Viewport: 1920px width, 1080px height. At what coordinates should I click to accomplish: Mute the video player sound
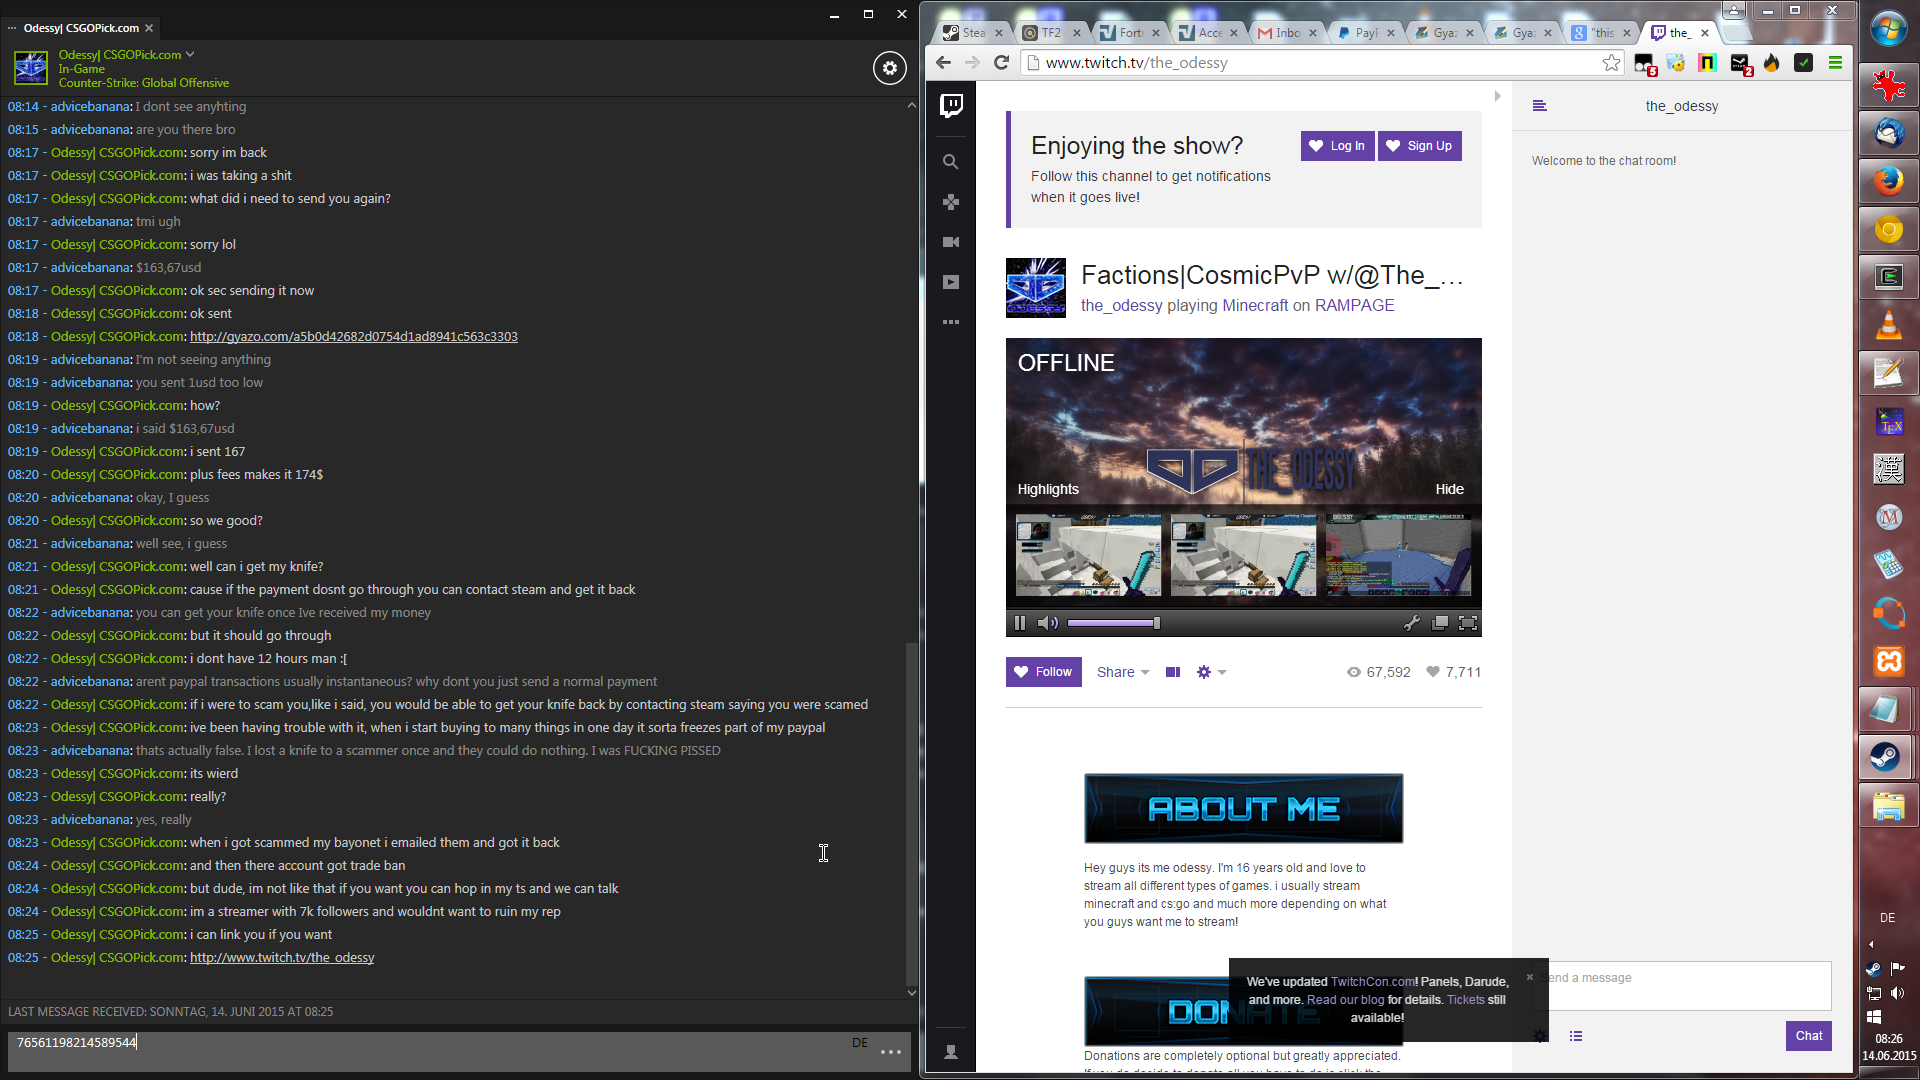coord(1047,623)
